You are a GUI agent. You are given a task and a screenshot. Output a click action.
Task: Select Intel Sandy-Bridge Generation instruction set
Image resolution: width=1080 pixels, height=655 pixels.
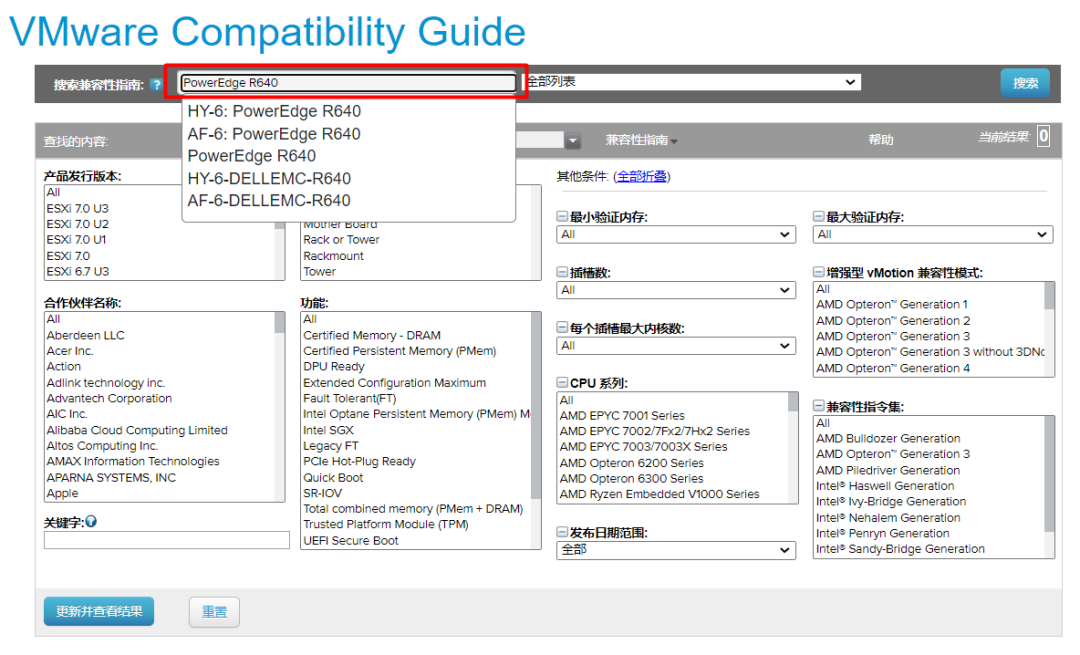point(900,549)
